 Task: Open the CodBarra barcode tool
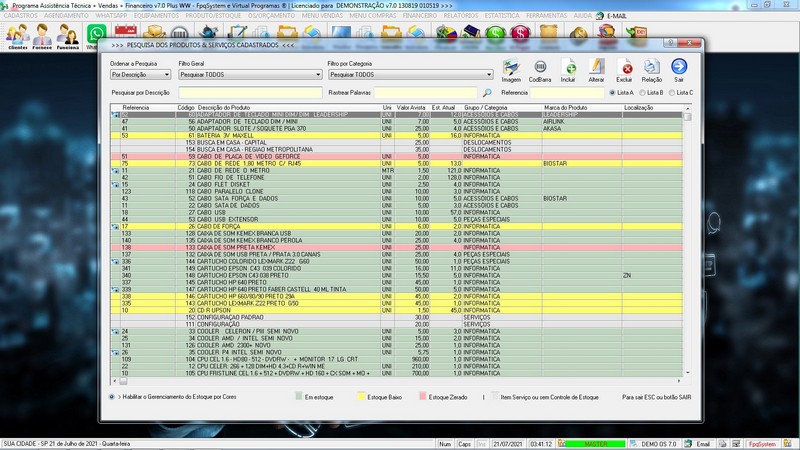tap(540, 68)
